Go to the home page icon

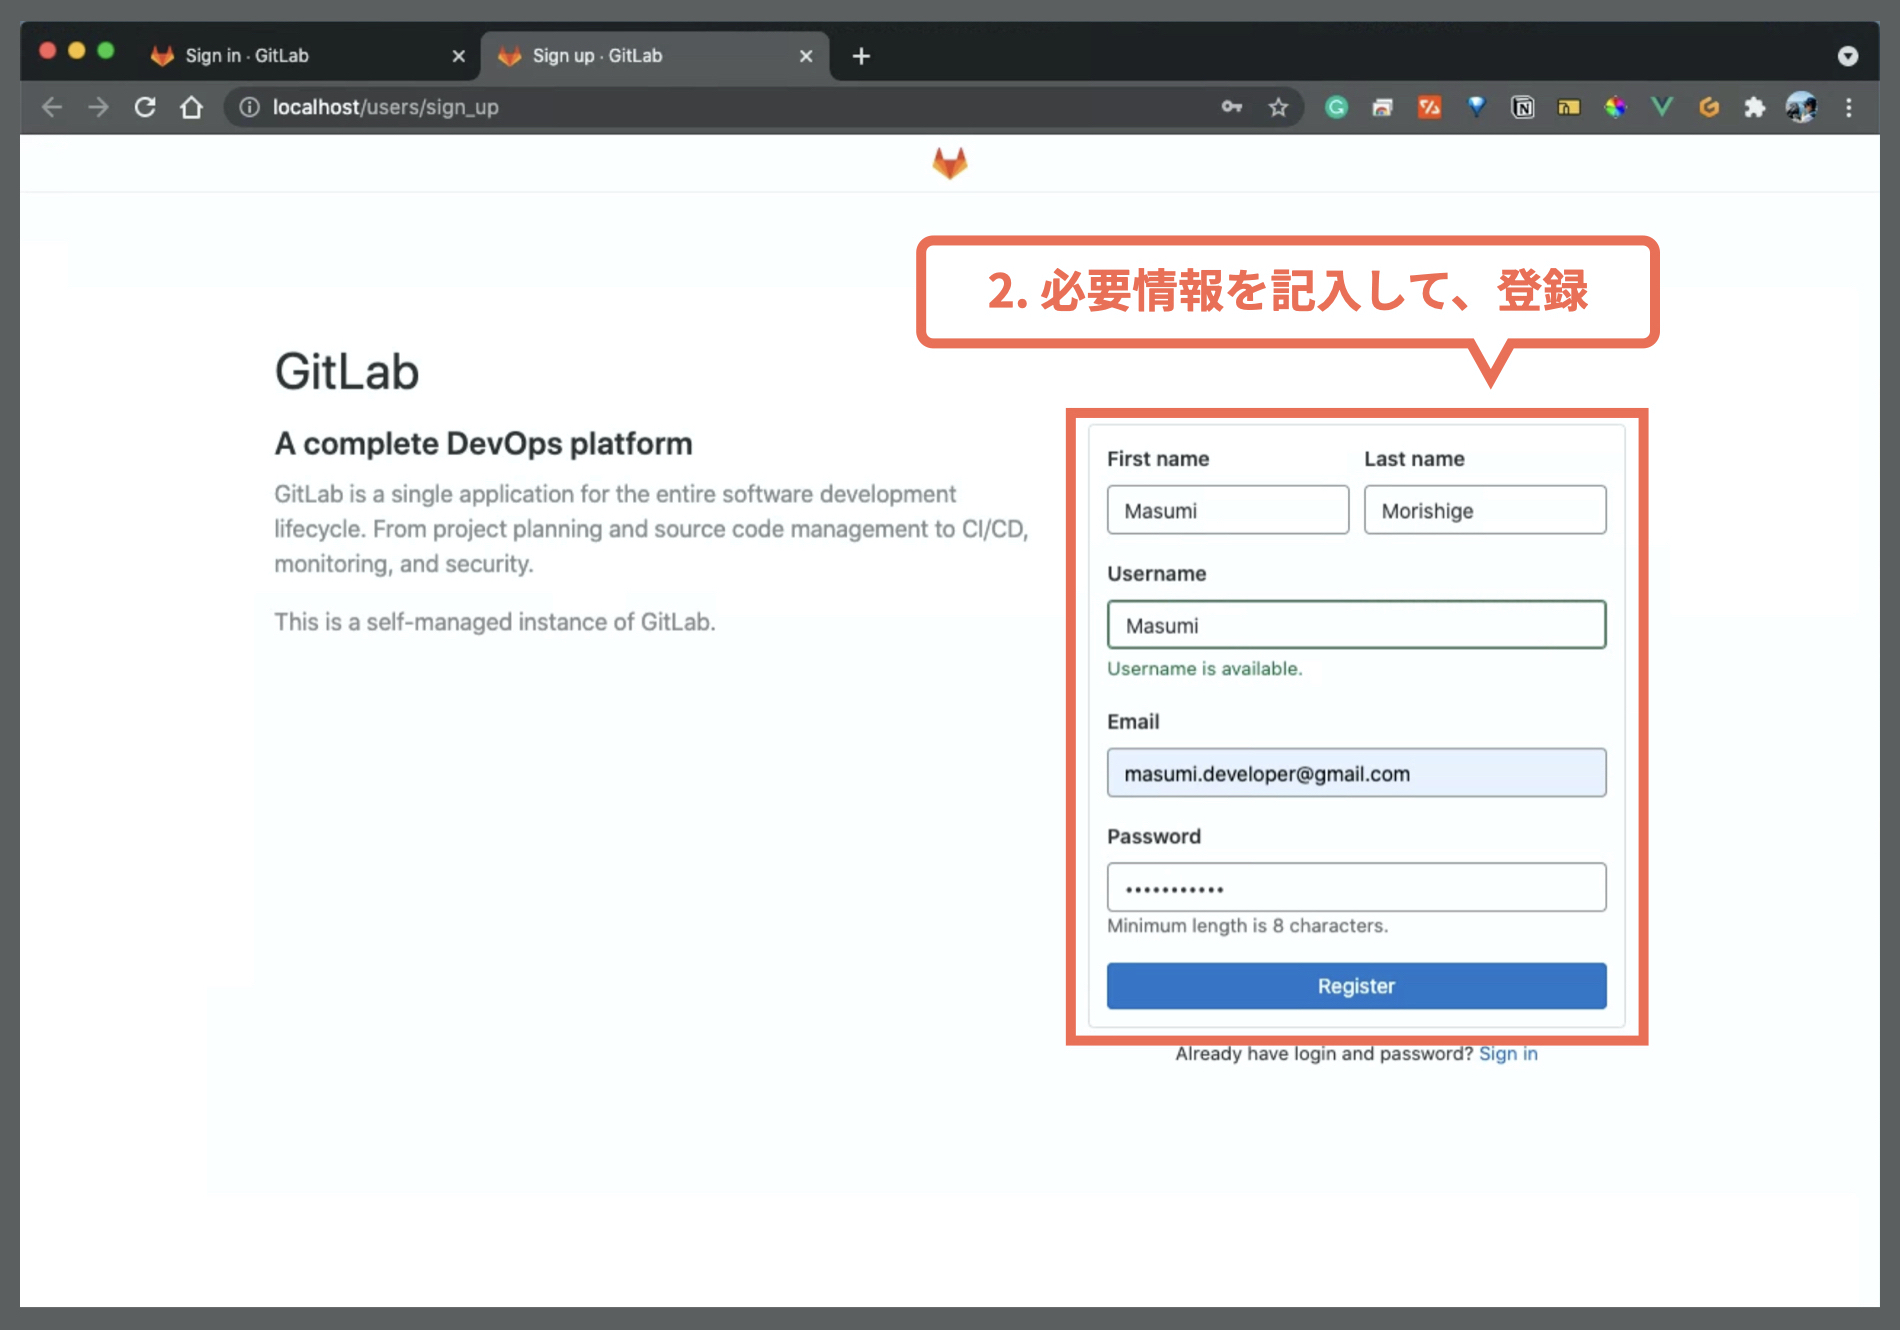(191, 107)
